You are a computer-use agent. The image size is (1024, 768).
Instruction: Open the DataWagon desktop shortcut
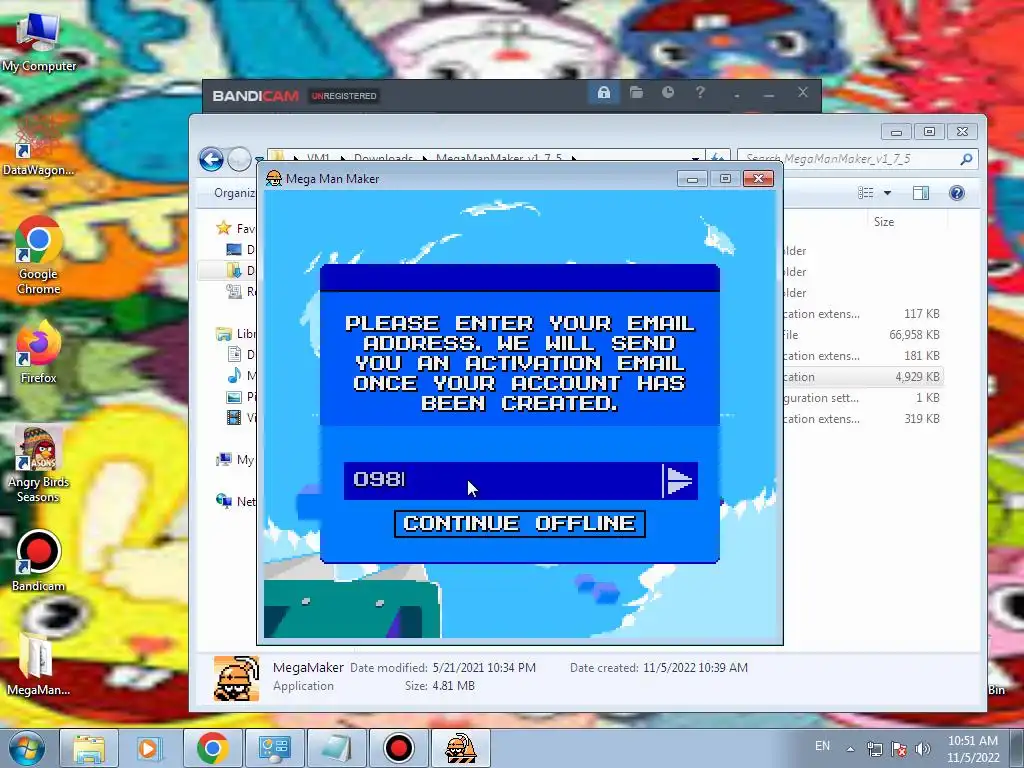(x=39, y=145)
